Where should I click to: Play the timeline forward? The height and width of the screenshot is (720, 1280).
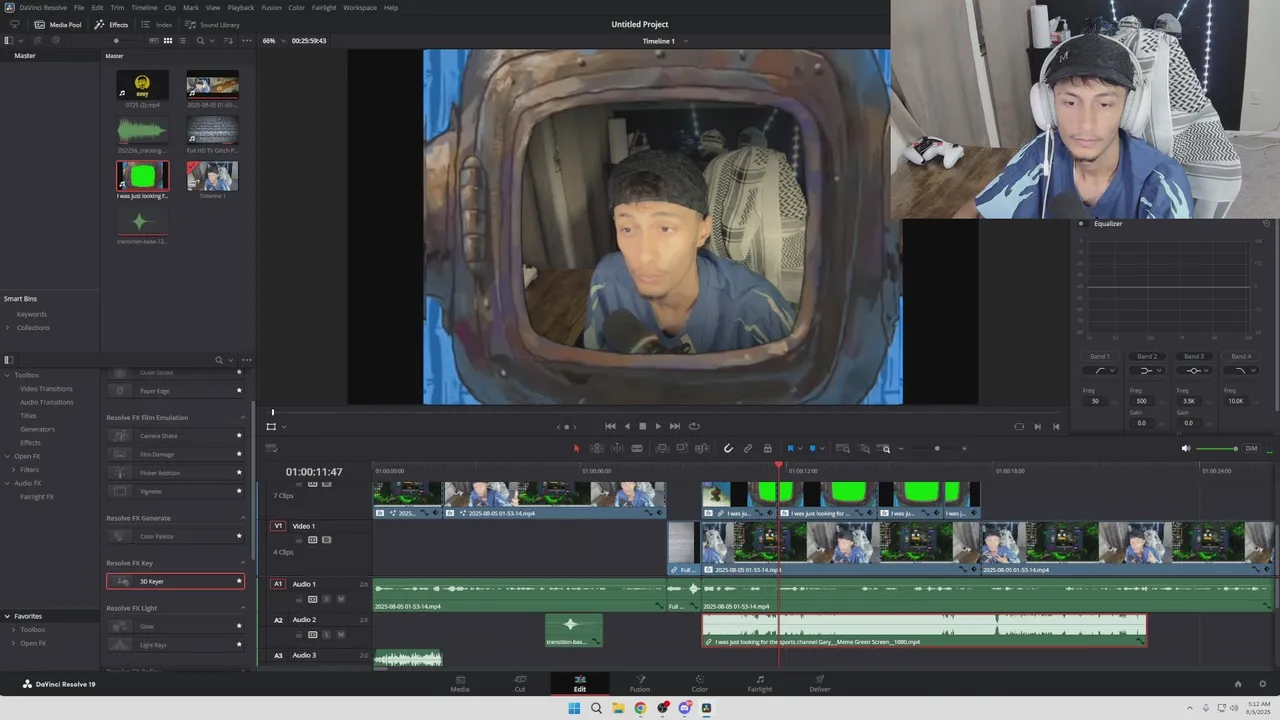tap(658, 426)
